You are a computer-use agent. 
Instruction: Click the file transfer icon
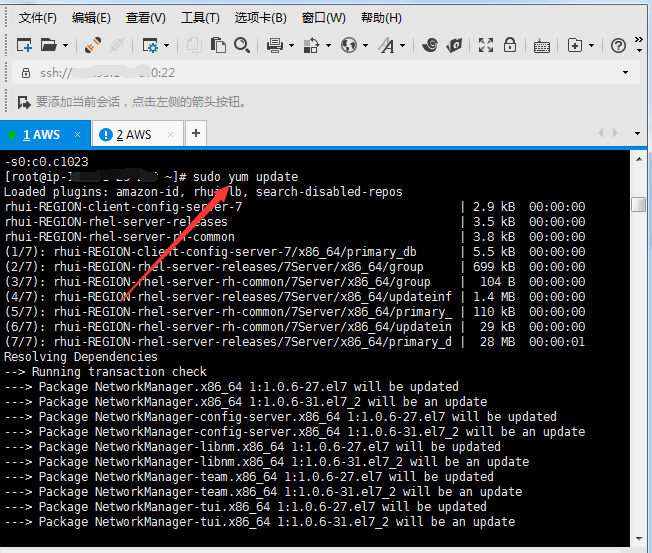(x=311, y=45)
